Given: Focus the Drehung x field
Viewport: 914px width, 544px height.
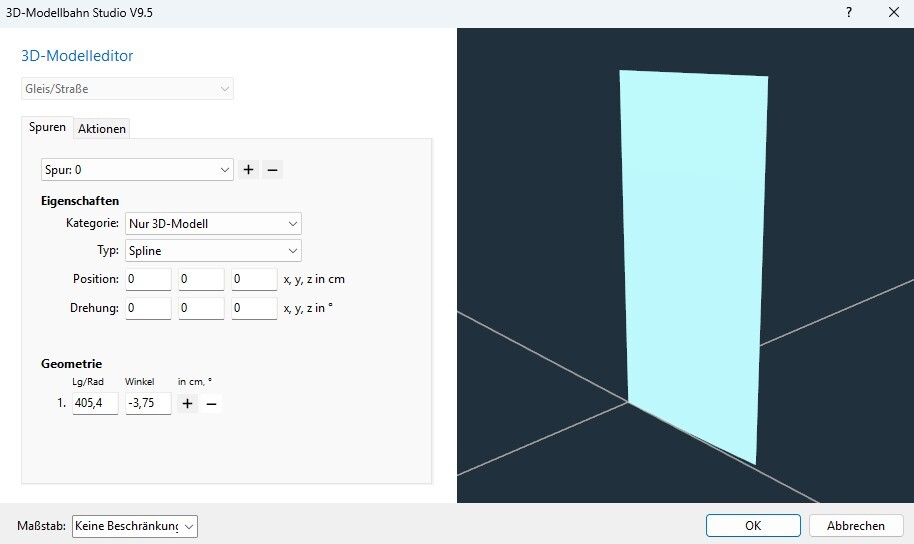Looking at the screenshot, I should [148, 308].
